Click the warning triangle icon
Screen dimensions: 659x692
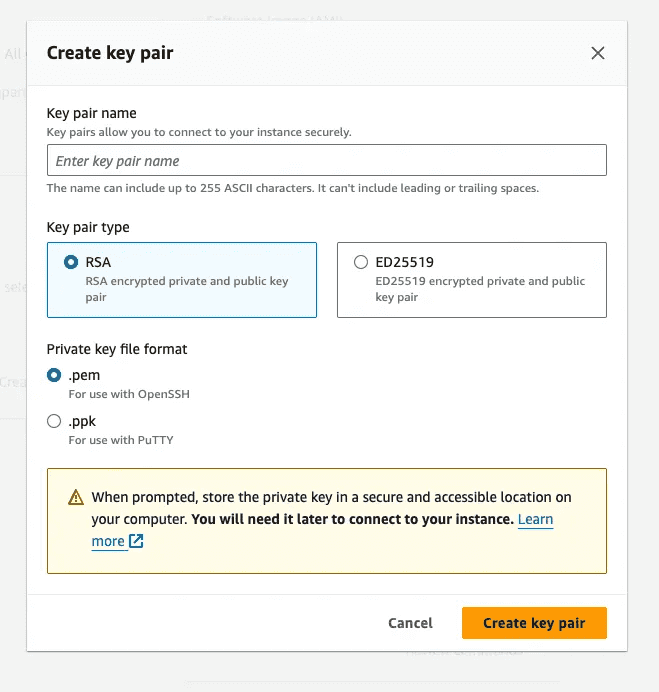(76, 497)
